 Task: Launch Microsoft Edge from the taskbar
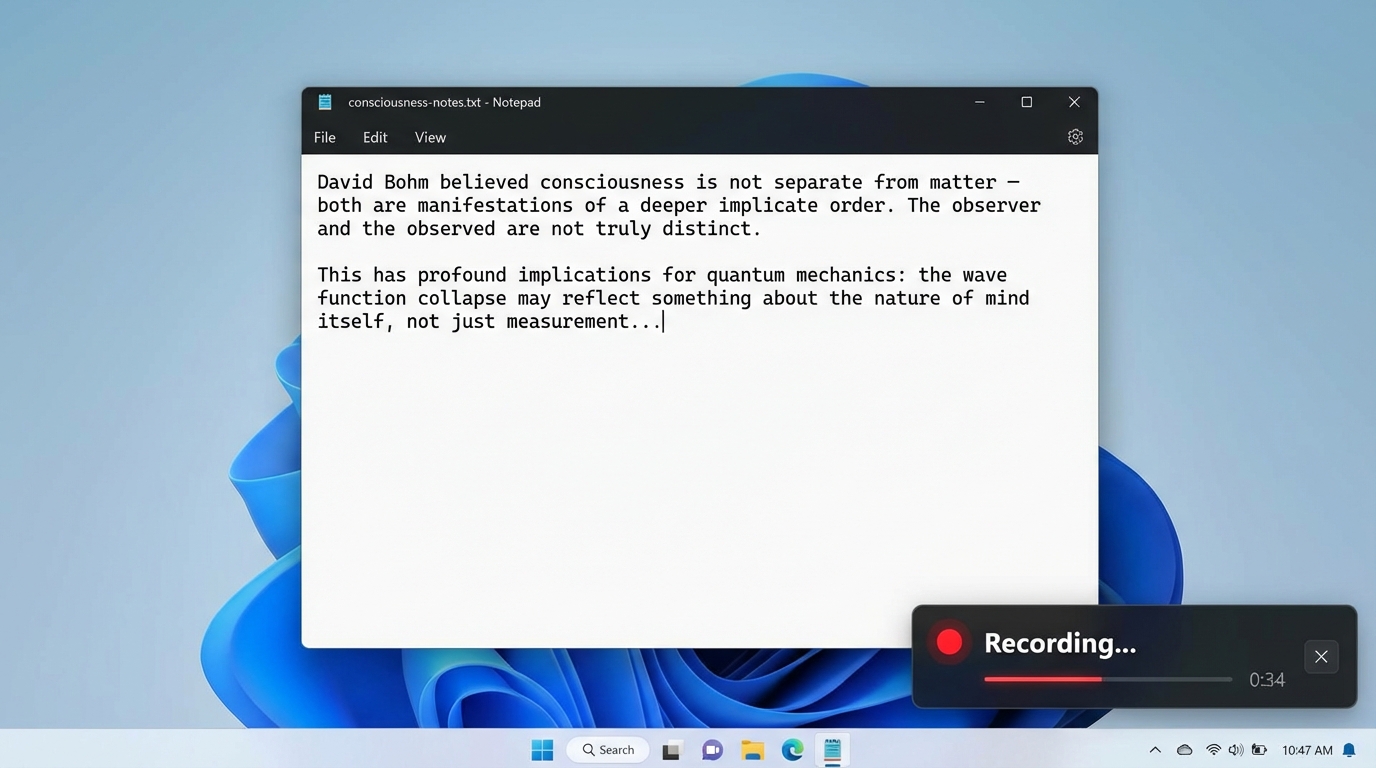tap(792, 750)
